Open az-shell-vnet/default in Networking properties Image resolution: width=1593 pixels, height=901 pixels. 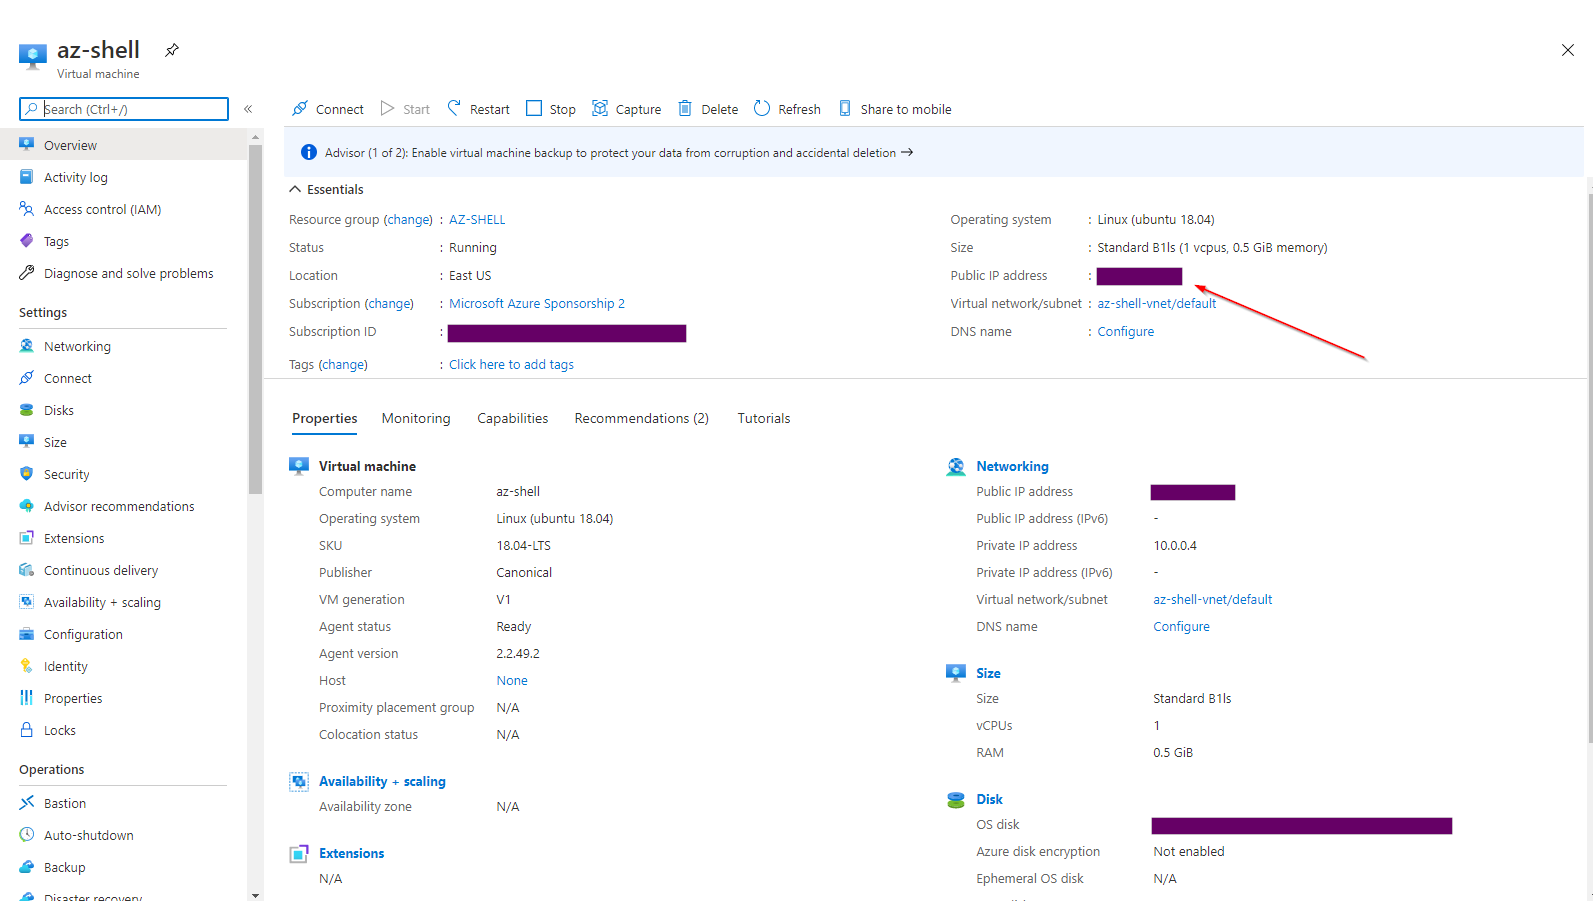[x=1213, y=600]
